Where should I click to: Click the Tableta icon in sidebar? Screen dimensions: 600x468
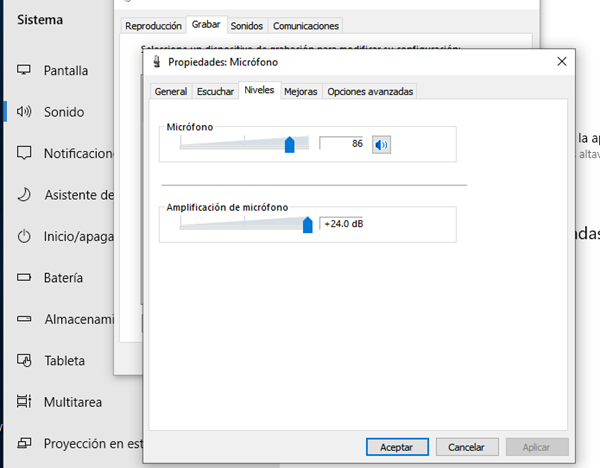24,360
